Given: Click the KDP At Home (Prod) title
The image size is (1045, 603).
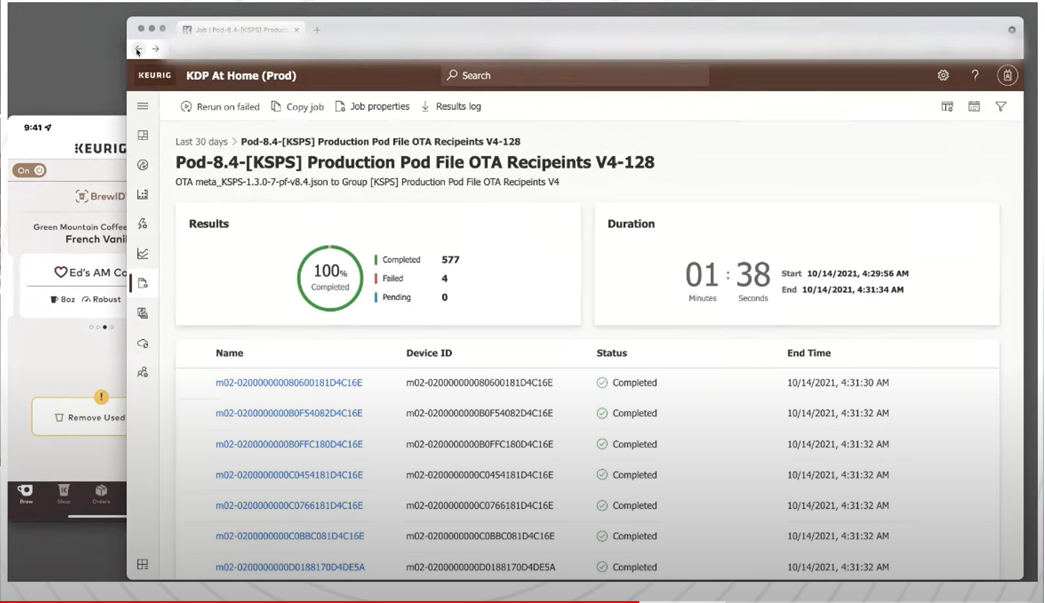Looking at the screenshot, I should [241, 75].
